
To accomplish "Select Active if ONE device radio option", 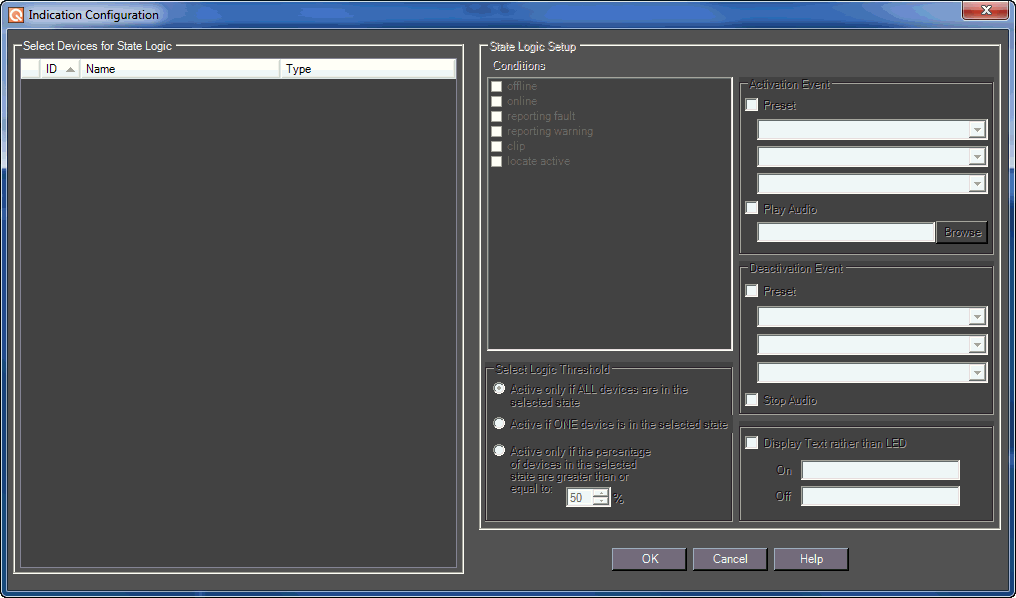I will [x=499, y=424].
